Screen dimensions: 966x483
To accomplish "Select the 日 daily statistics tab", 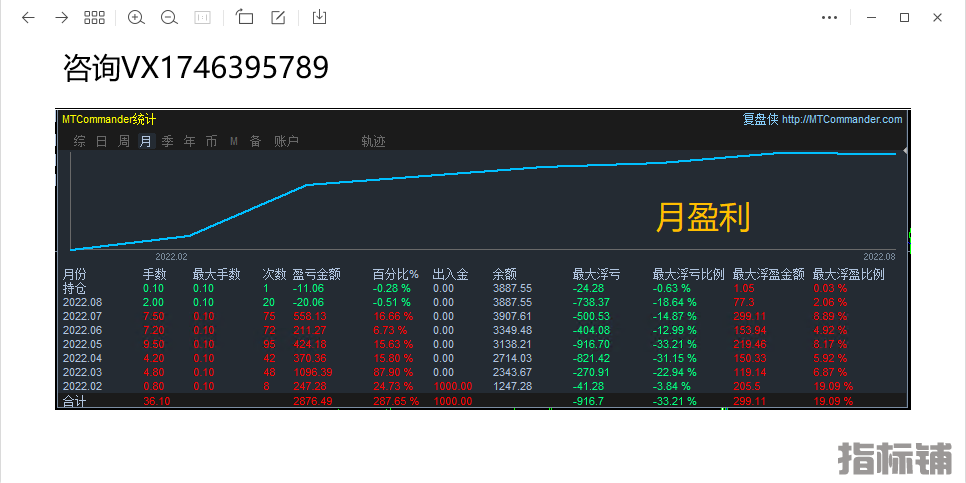I will click(102, 142).
